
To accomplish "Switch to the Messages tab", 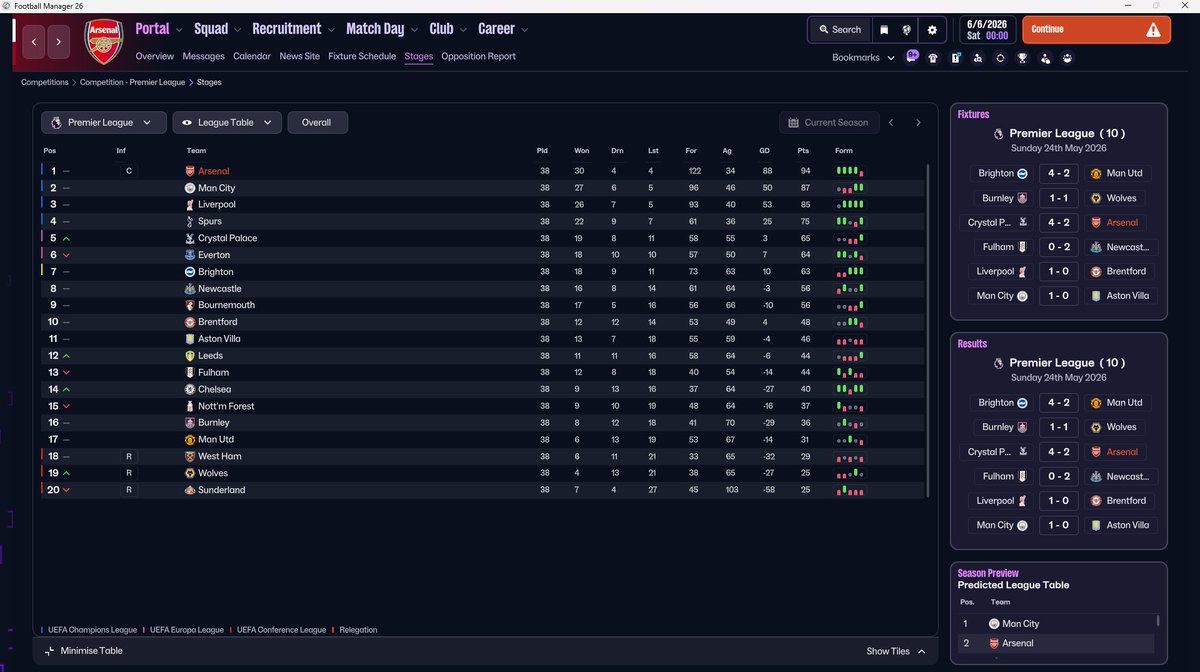I will 203,56.
